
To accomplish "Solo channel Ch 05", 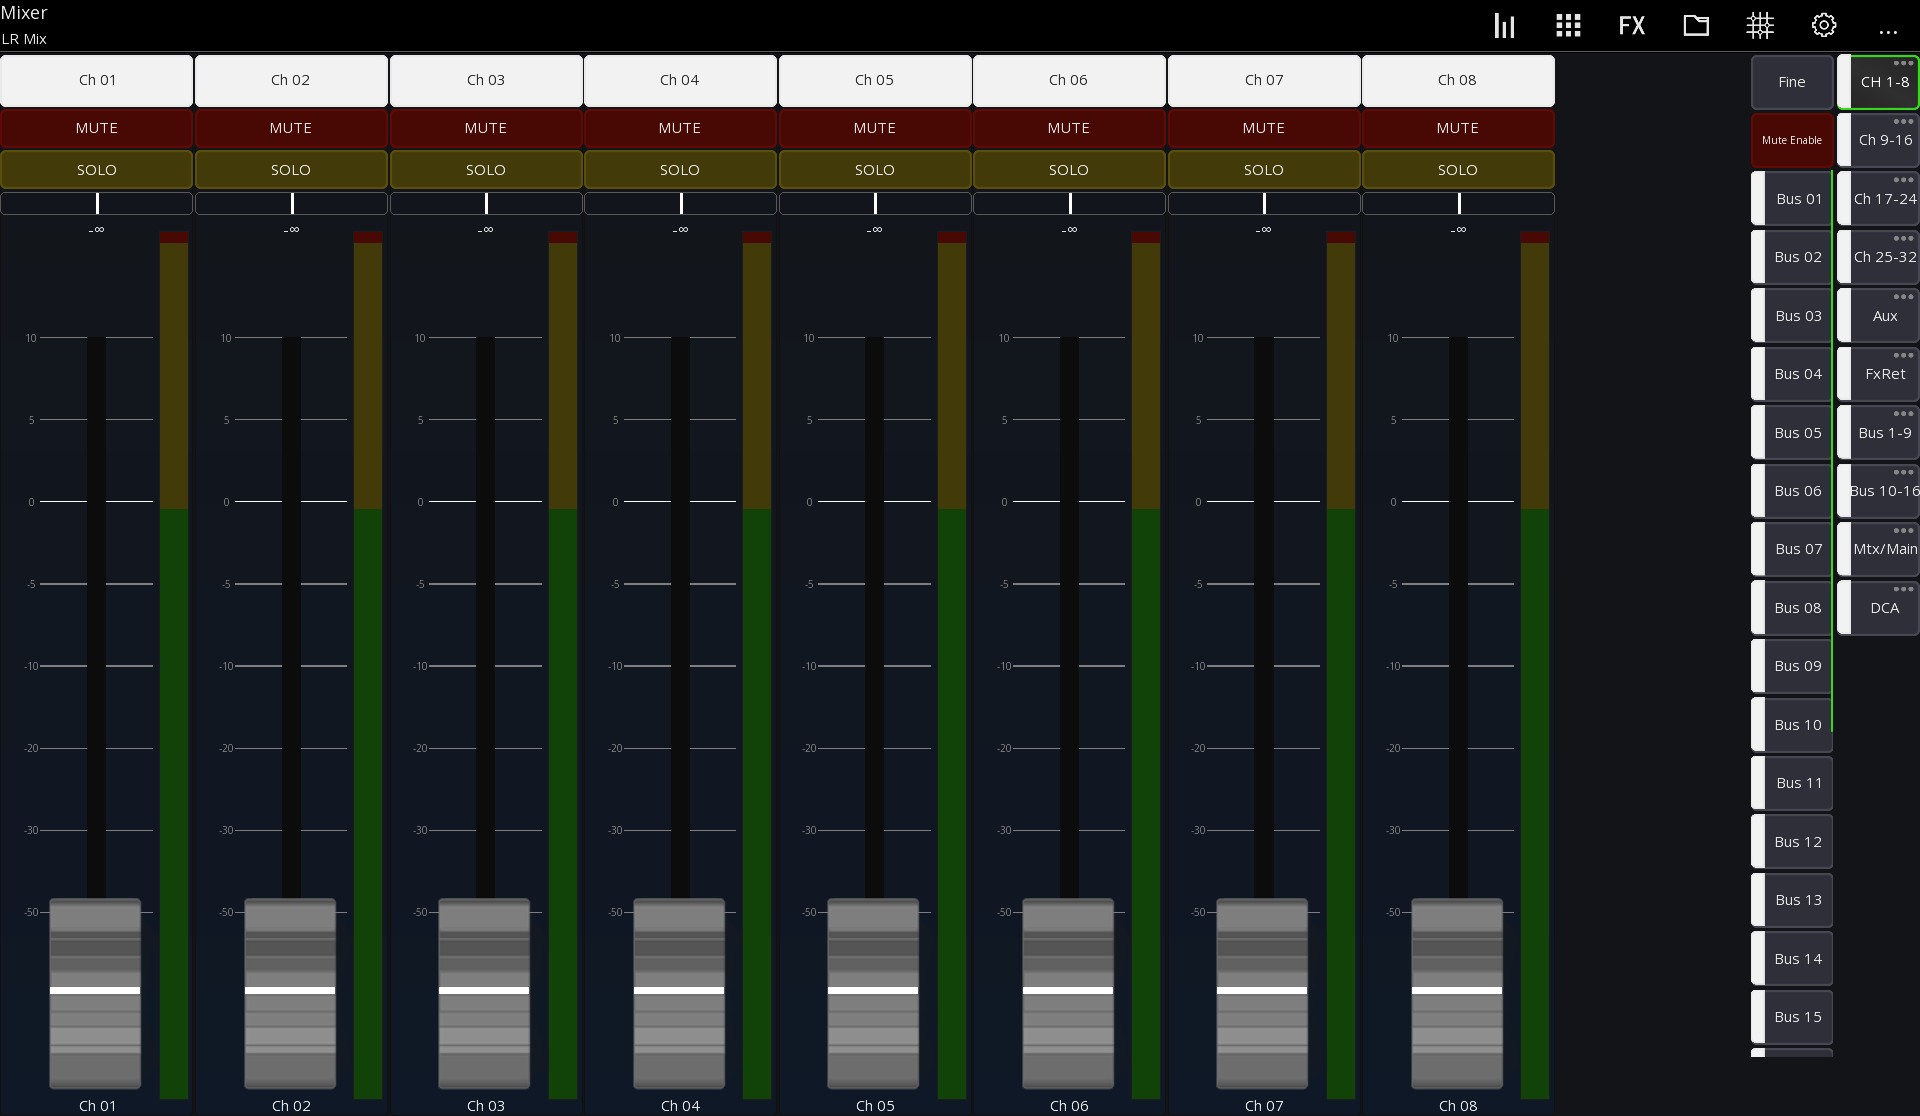I will (x=875, y=170).
